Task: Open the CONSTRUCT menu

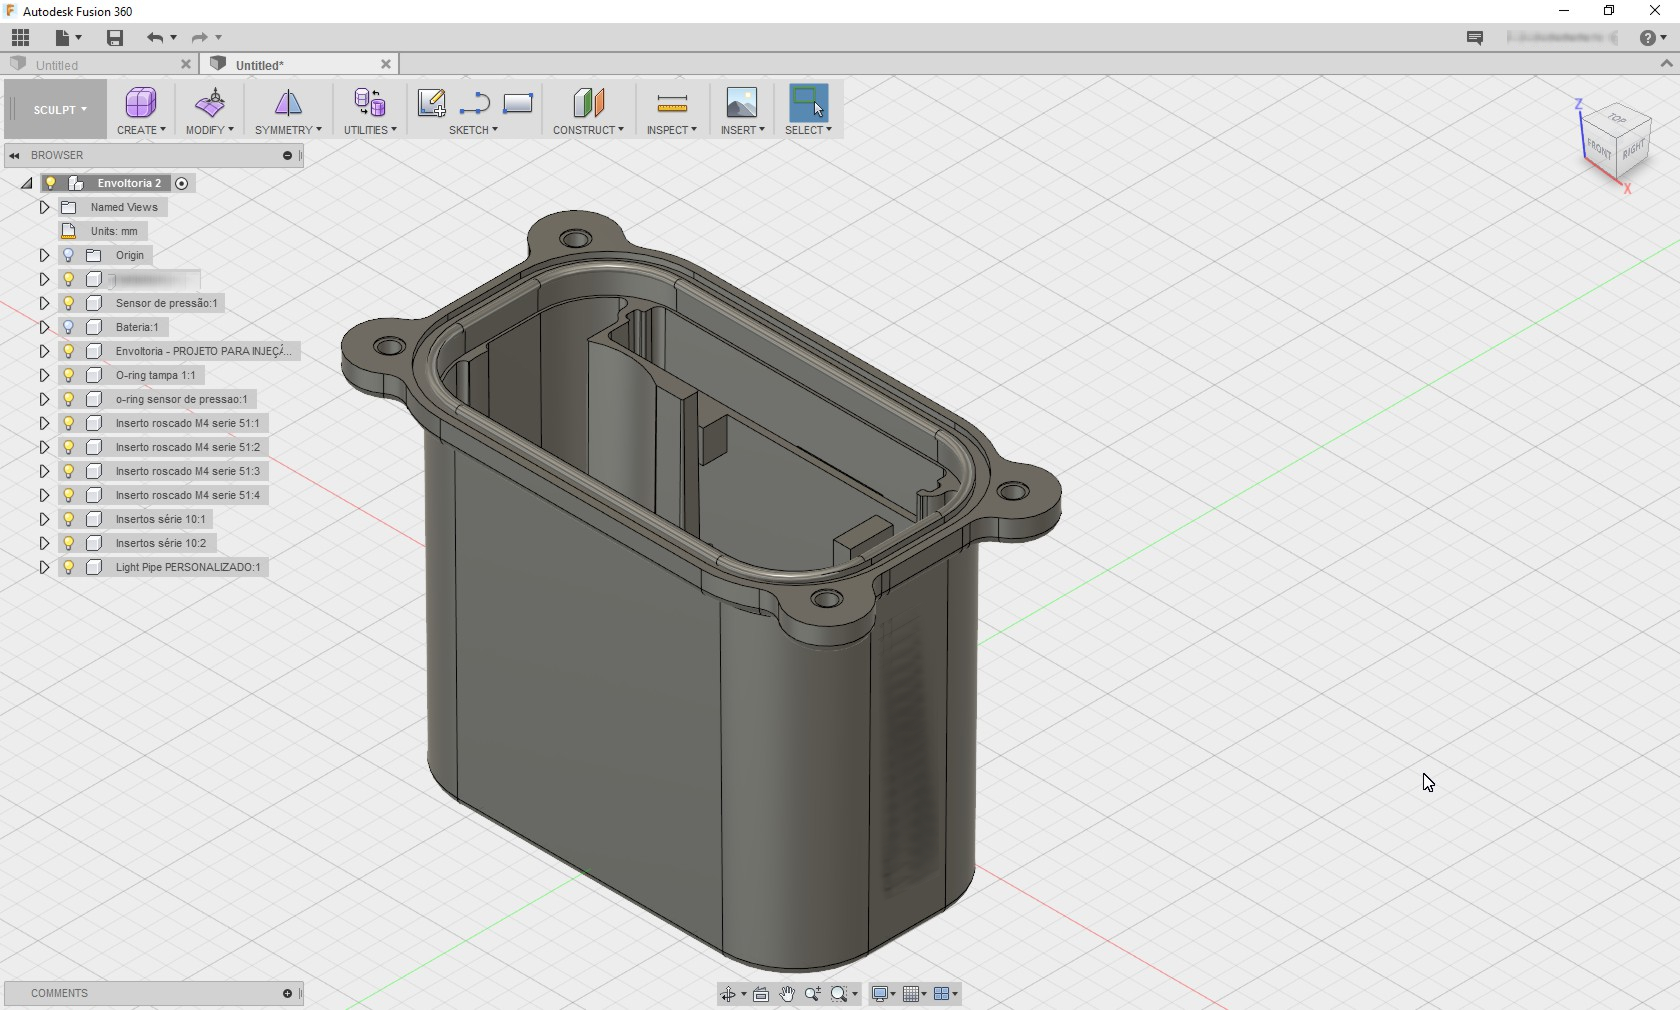Action: (x=588, y=130)
